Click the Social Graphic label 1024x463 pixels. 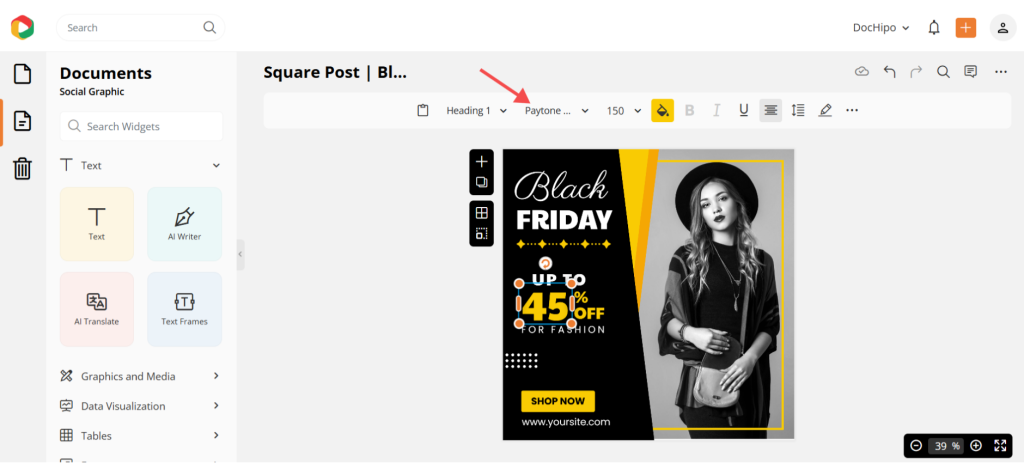[x=92, y=92]
